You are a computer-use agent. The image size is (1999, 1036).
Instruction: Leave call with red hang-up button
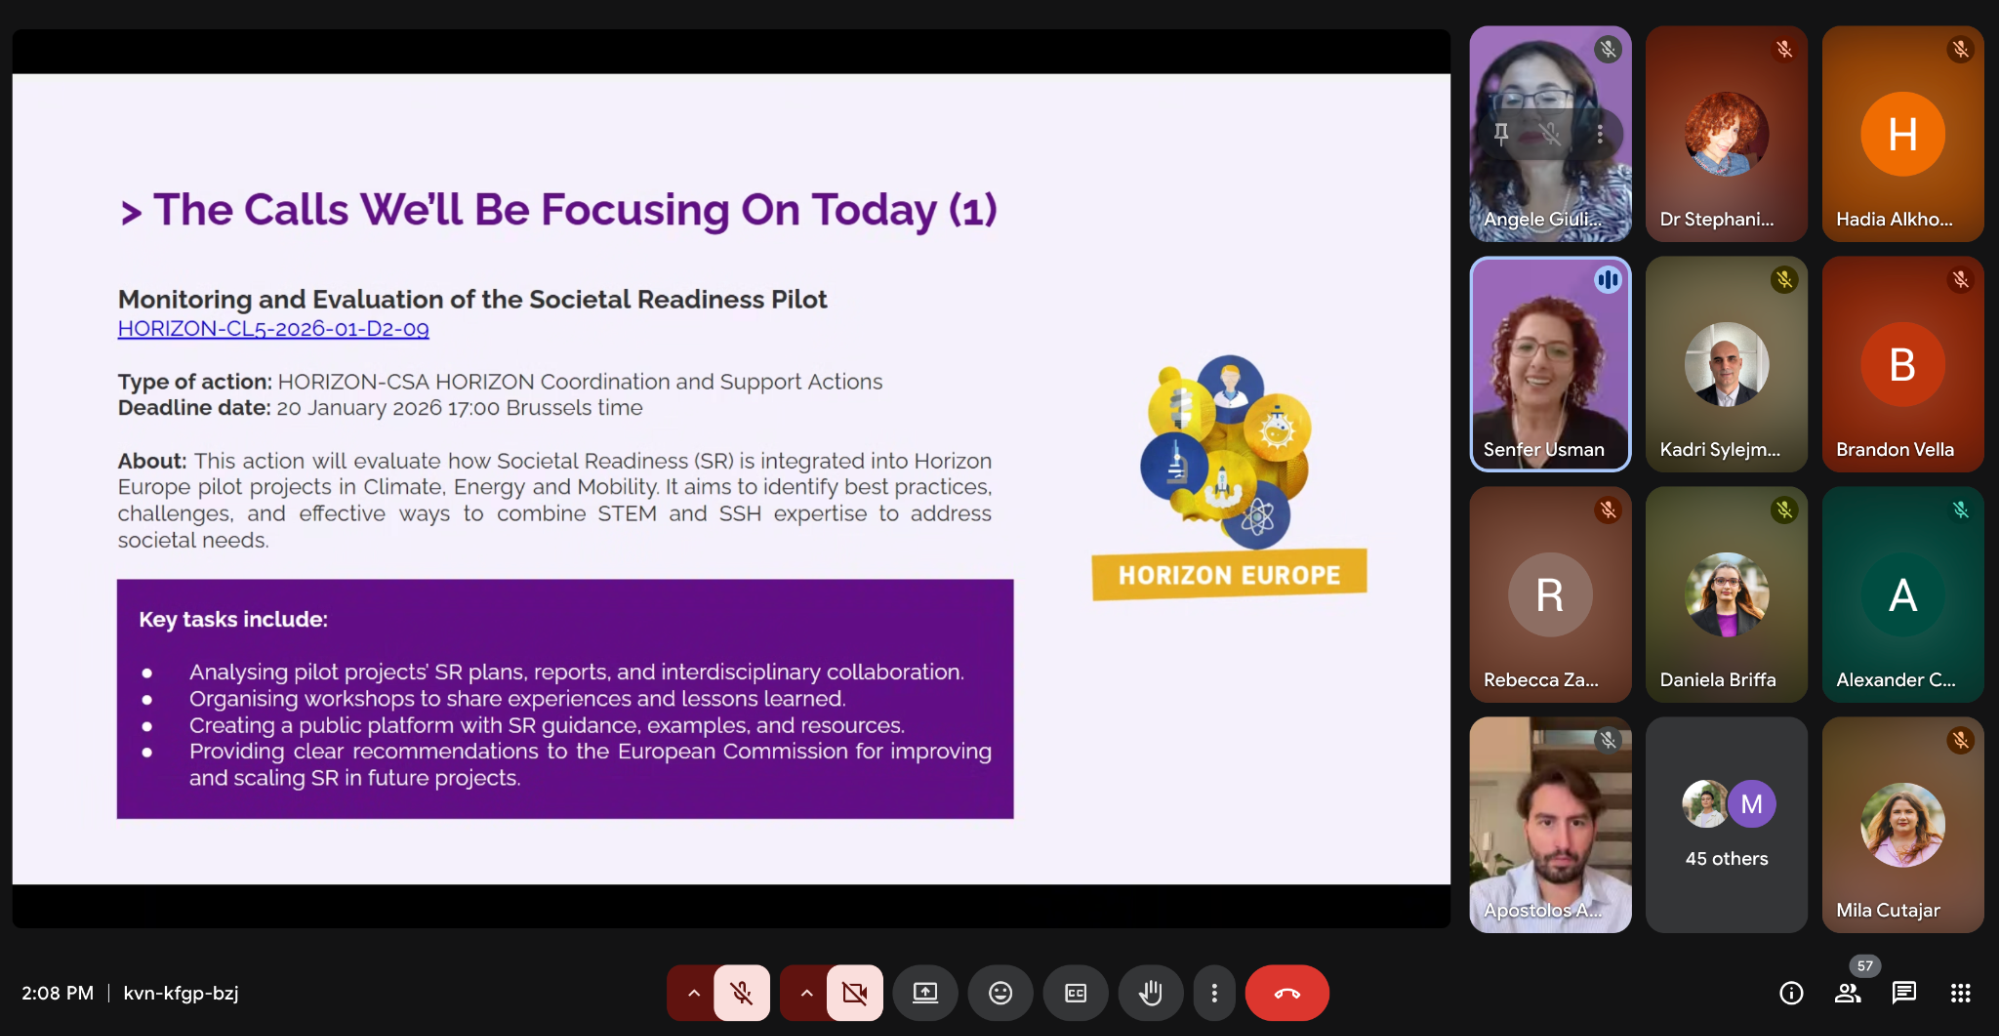[x=1286, y=993]
